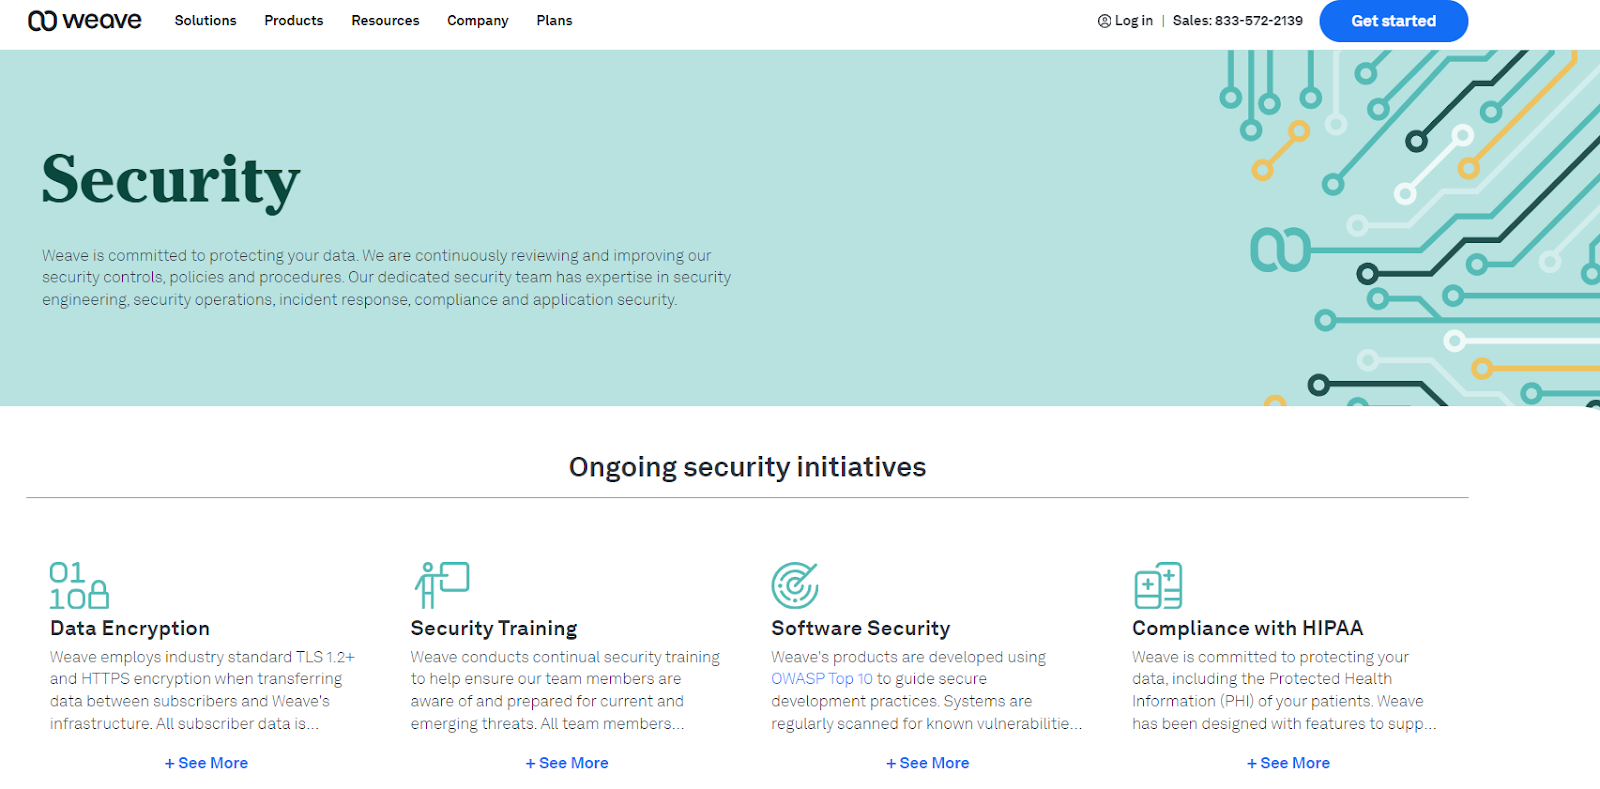Click the Compliance with HIPAA medical icon
This screenshot has height=789, width=1600.
(x=1158, y=585)
